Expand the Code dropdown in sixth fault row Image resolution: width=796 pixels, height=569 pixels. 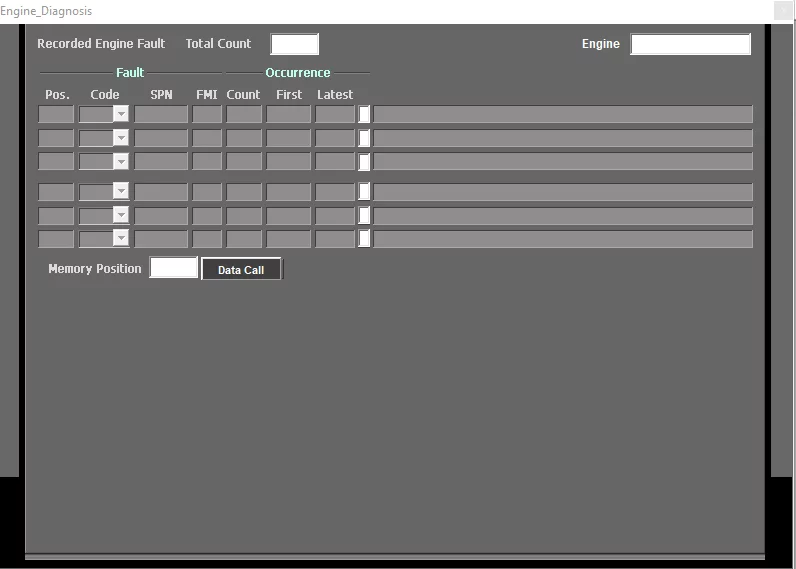tap(121, 238)
